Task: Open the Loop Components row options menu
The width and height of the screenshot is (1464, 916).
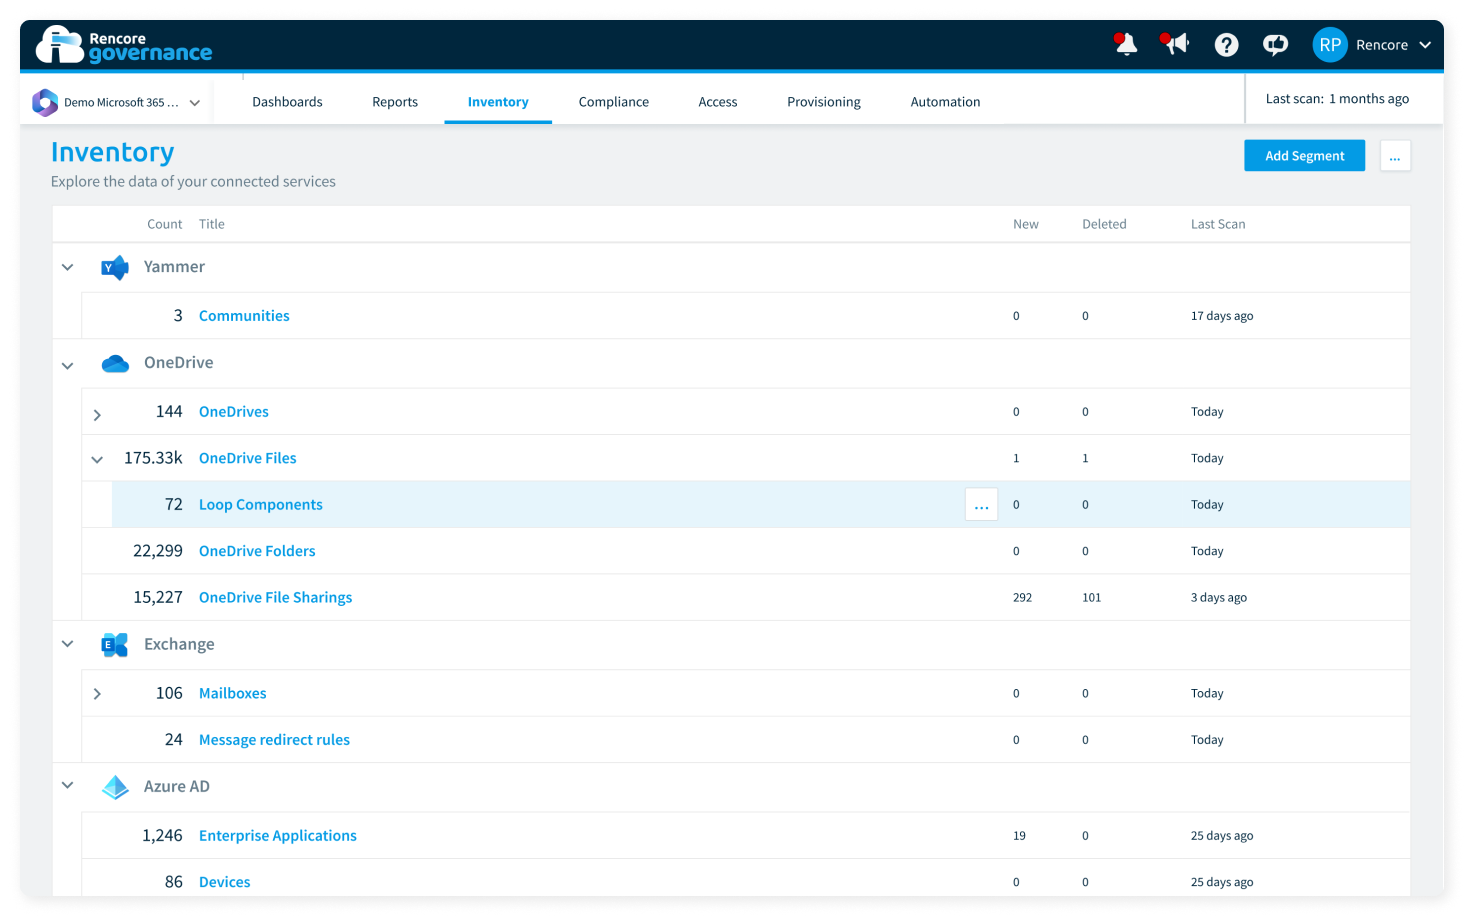Action: tap(981, 505)
